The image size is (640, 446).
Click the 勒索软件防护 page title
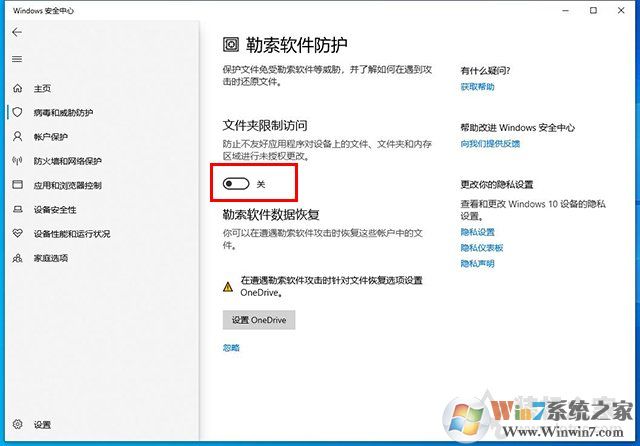point(297,45)
